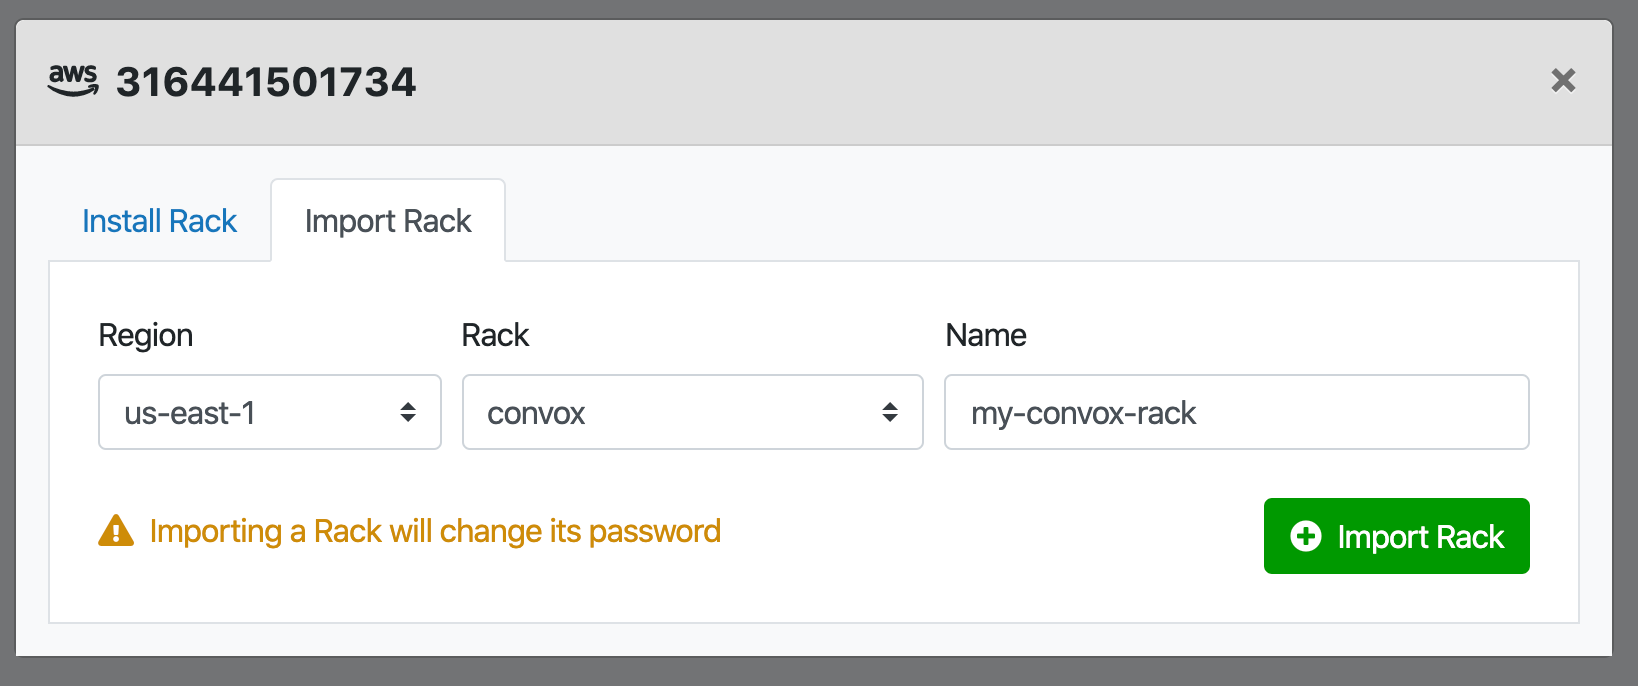Click the Rack field label
This screenshot has width=1638, height=686.
click(495, 335)
